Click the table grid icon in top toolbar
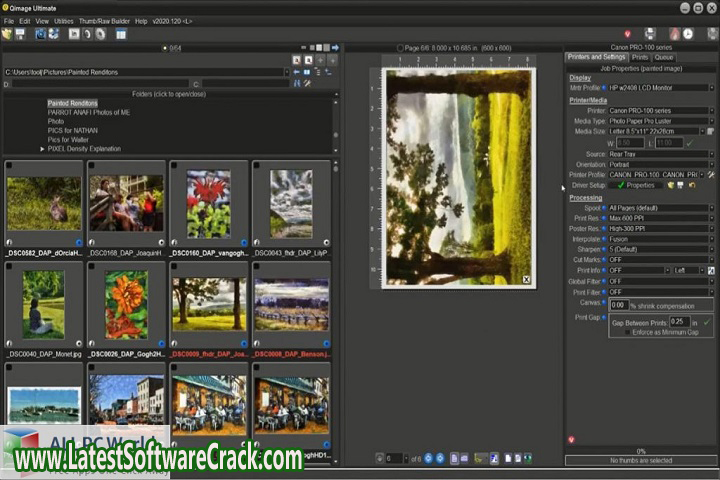Image resolution: width=720 pixels, height=480 pixels. pos(121,34)
